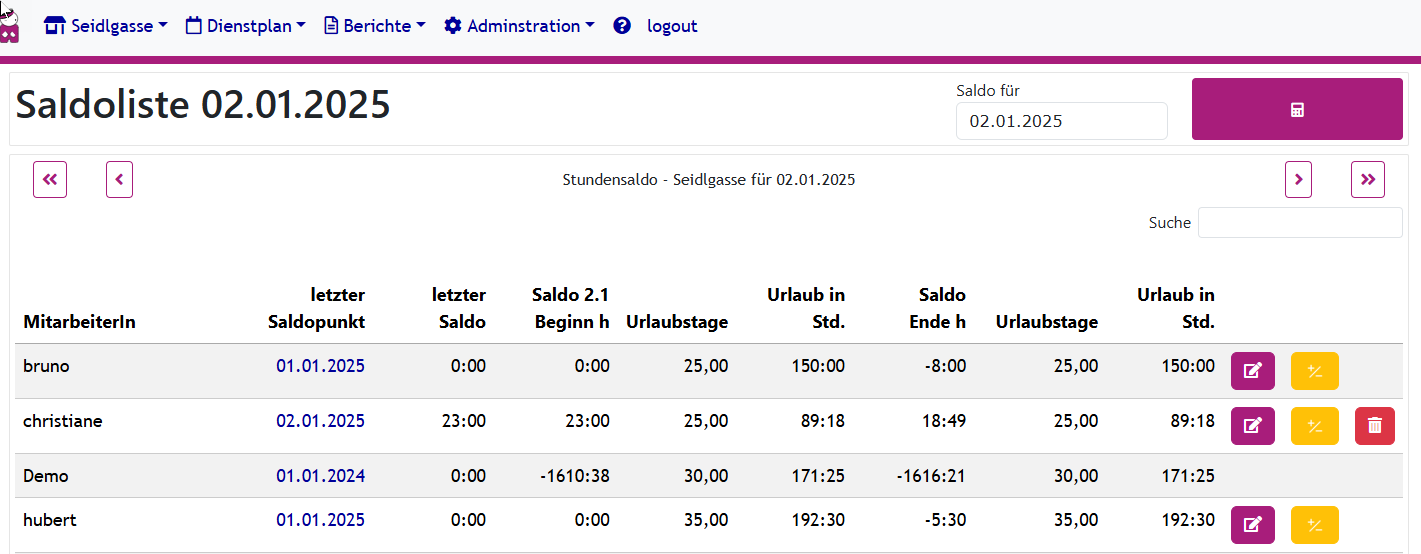Image resolution: width=1421 pixels, height=554 pixels.
Task: Expand the Seidlgasse dropdown menu
Action: coord(106,26)
